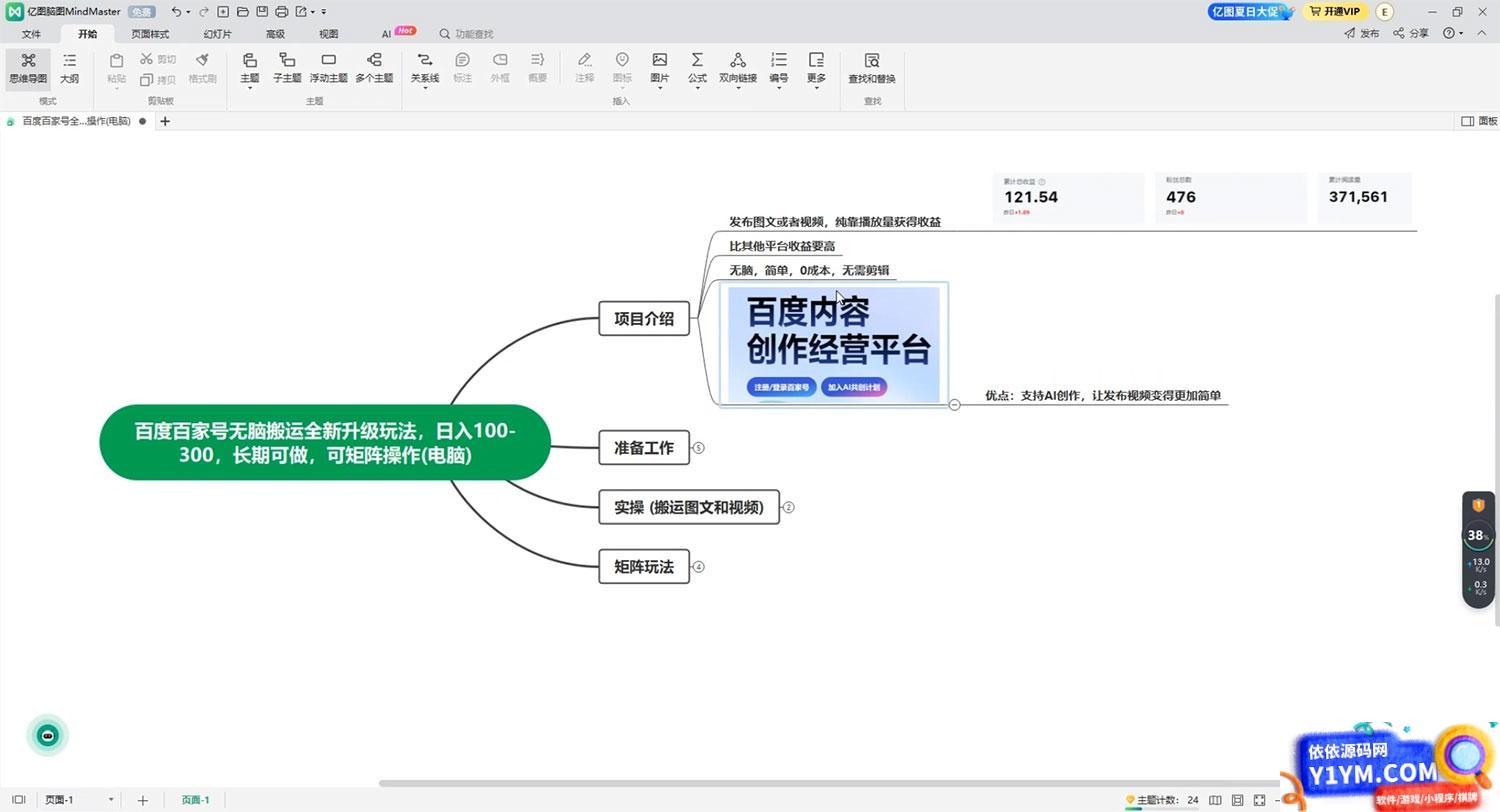
Task: Click the Print icon in title bar
Action: pos(281,12)
